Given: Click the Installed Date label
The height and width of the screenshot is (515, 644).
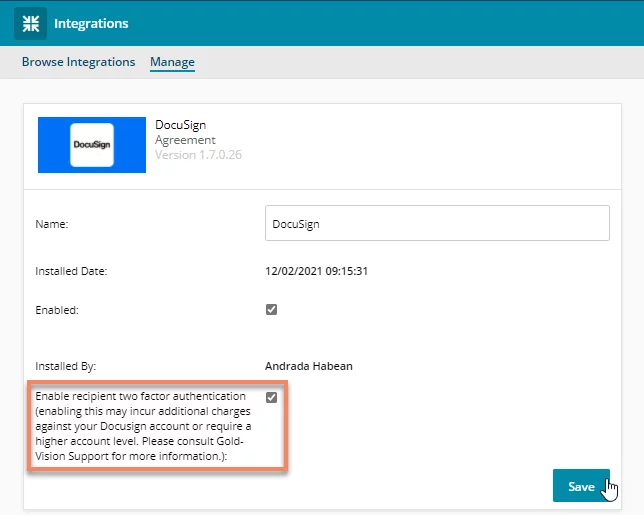Looking at the screenshot, I should (71, 271).
